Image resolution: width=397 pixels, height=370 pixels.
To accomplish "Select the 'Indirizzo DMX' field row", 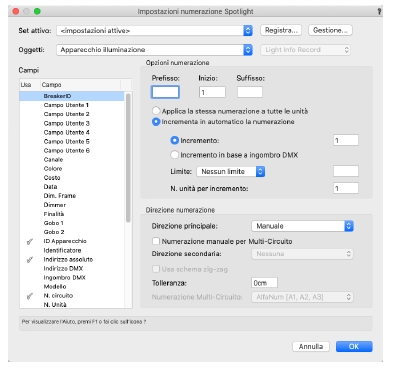I will (72, 268).
